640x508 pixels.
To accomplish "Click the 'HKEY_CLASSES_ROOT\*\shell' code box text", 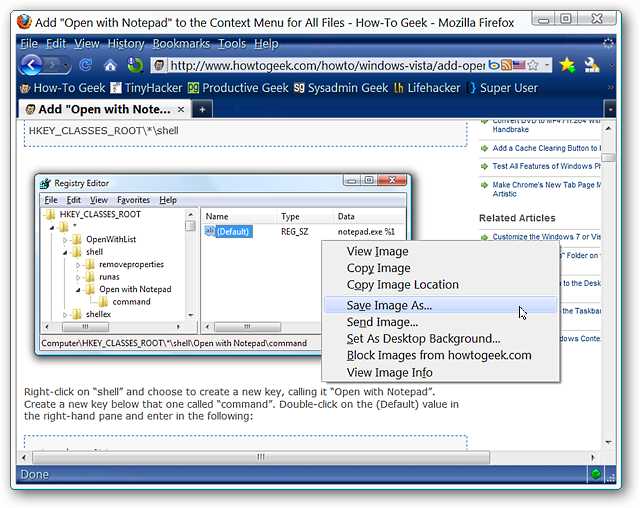I will pyautogui.click(x=104, y=131).
